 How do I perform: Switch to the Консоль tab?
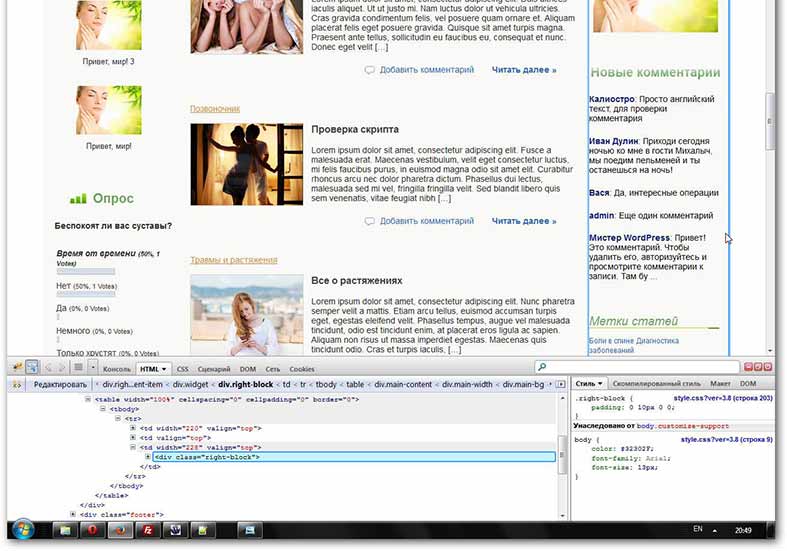click(x=117, y=369)
